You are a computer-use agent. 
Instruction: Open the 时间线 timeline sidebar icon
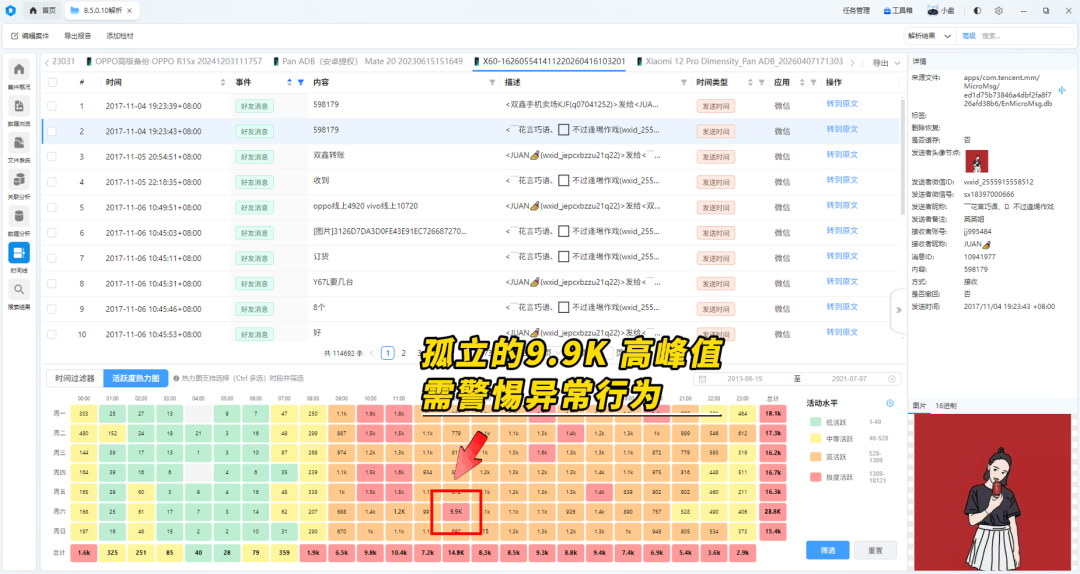[19, 253]
